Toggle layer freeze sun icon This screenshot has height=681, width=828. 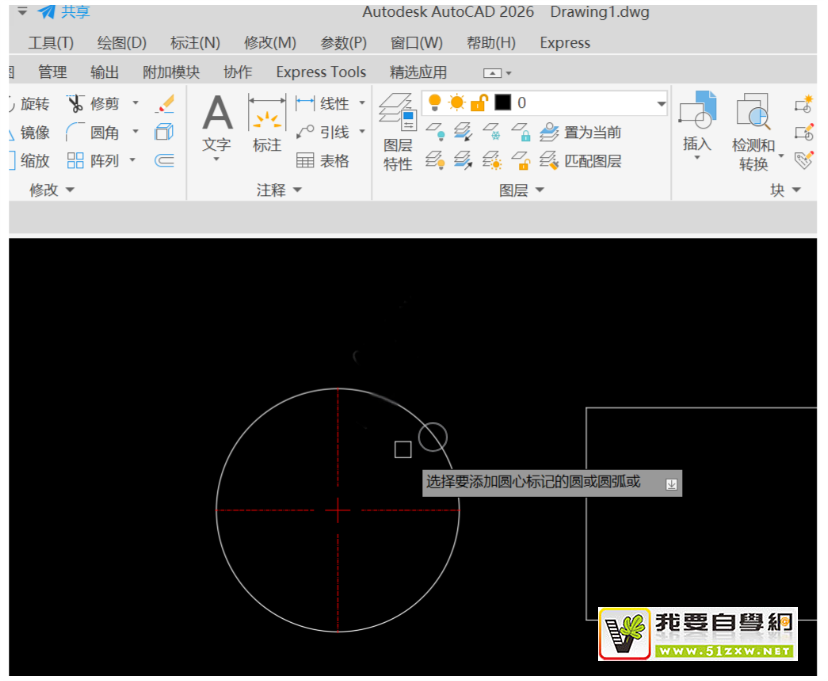point(457,103)
